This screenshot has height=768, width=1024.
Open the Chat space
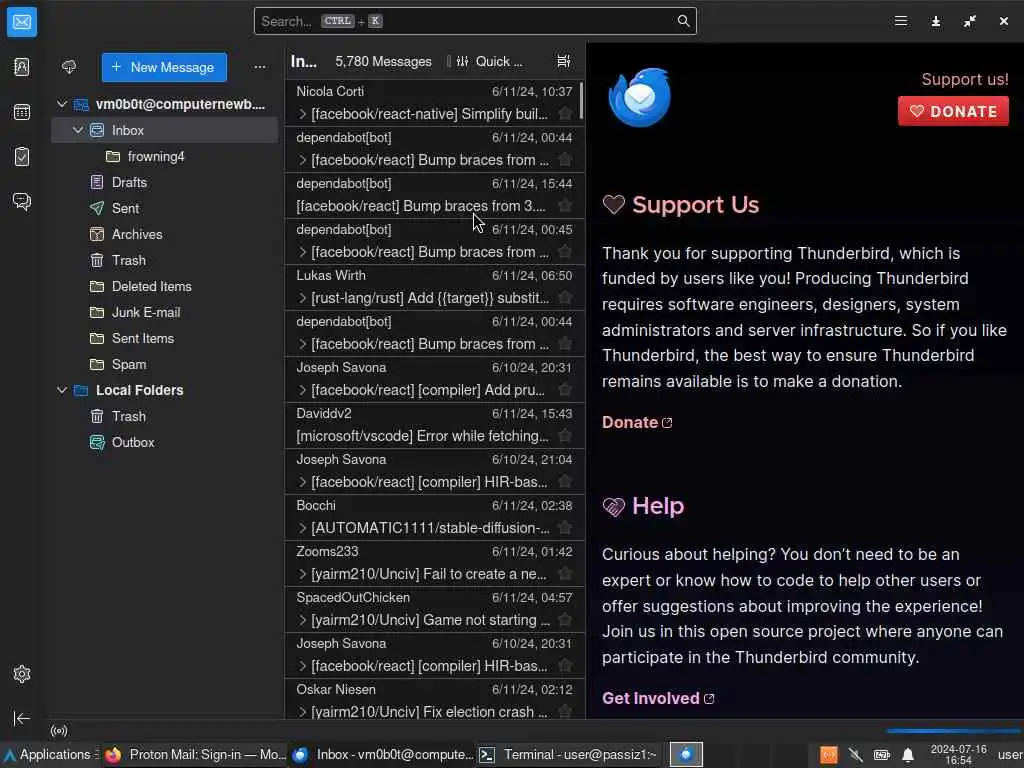[x=22, y=201]
